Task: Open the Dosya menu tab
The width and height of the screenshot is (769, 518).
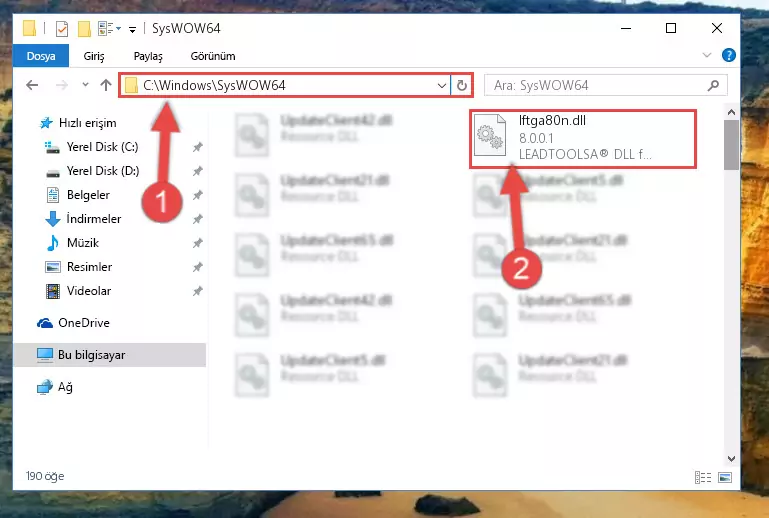Action: point(41,56)
